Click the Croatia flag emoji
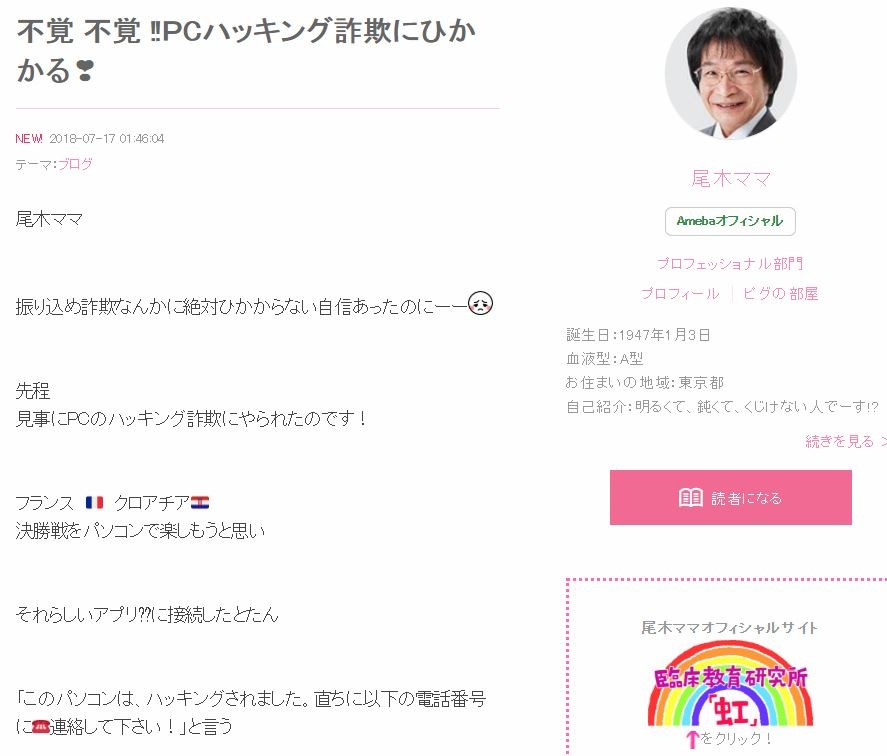 [x=200, y=502]
